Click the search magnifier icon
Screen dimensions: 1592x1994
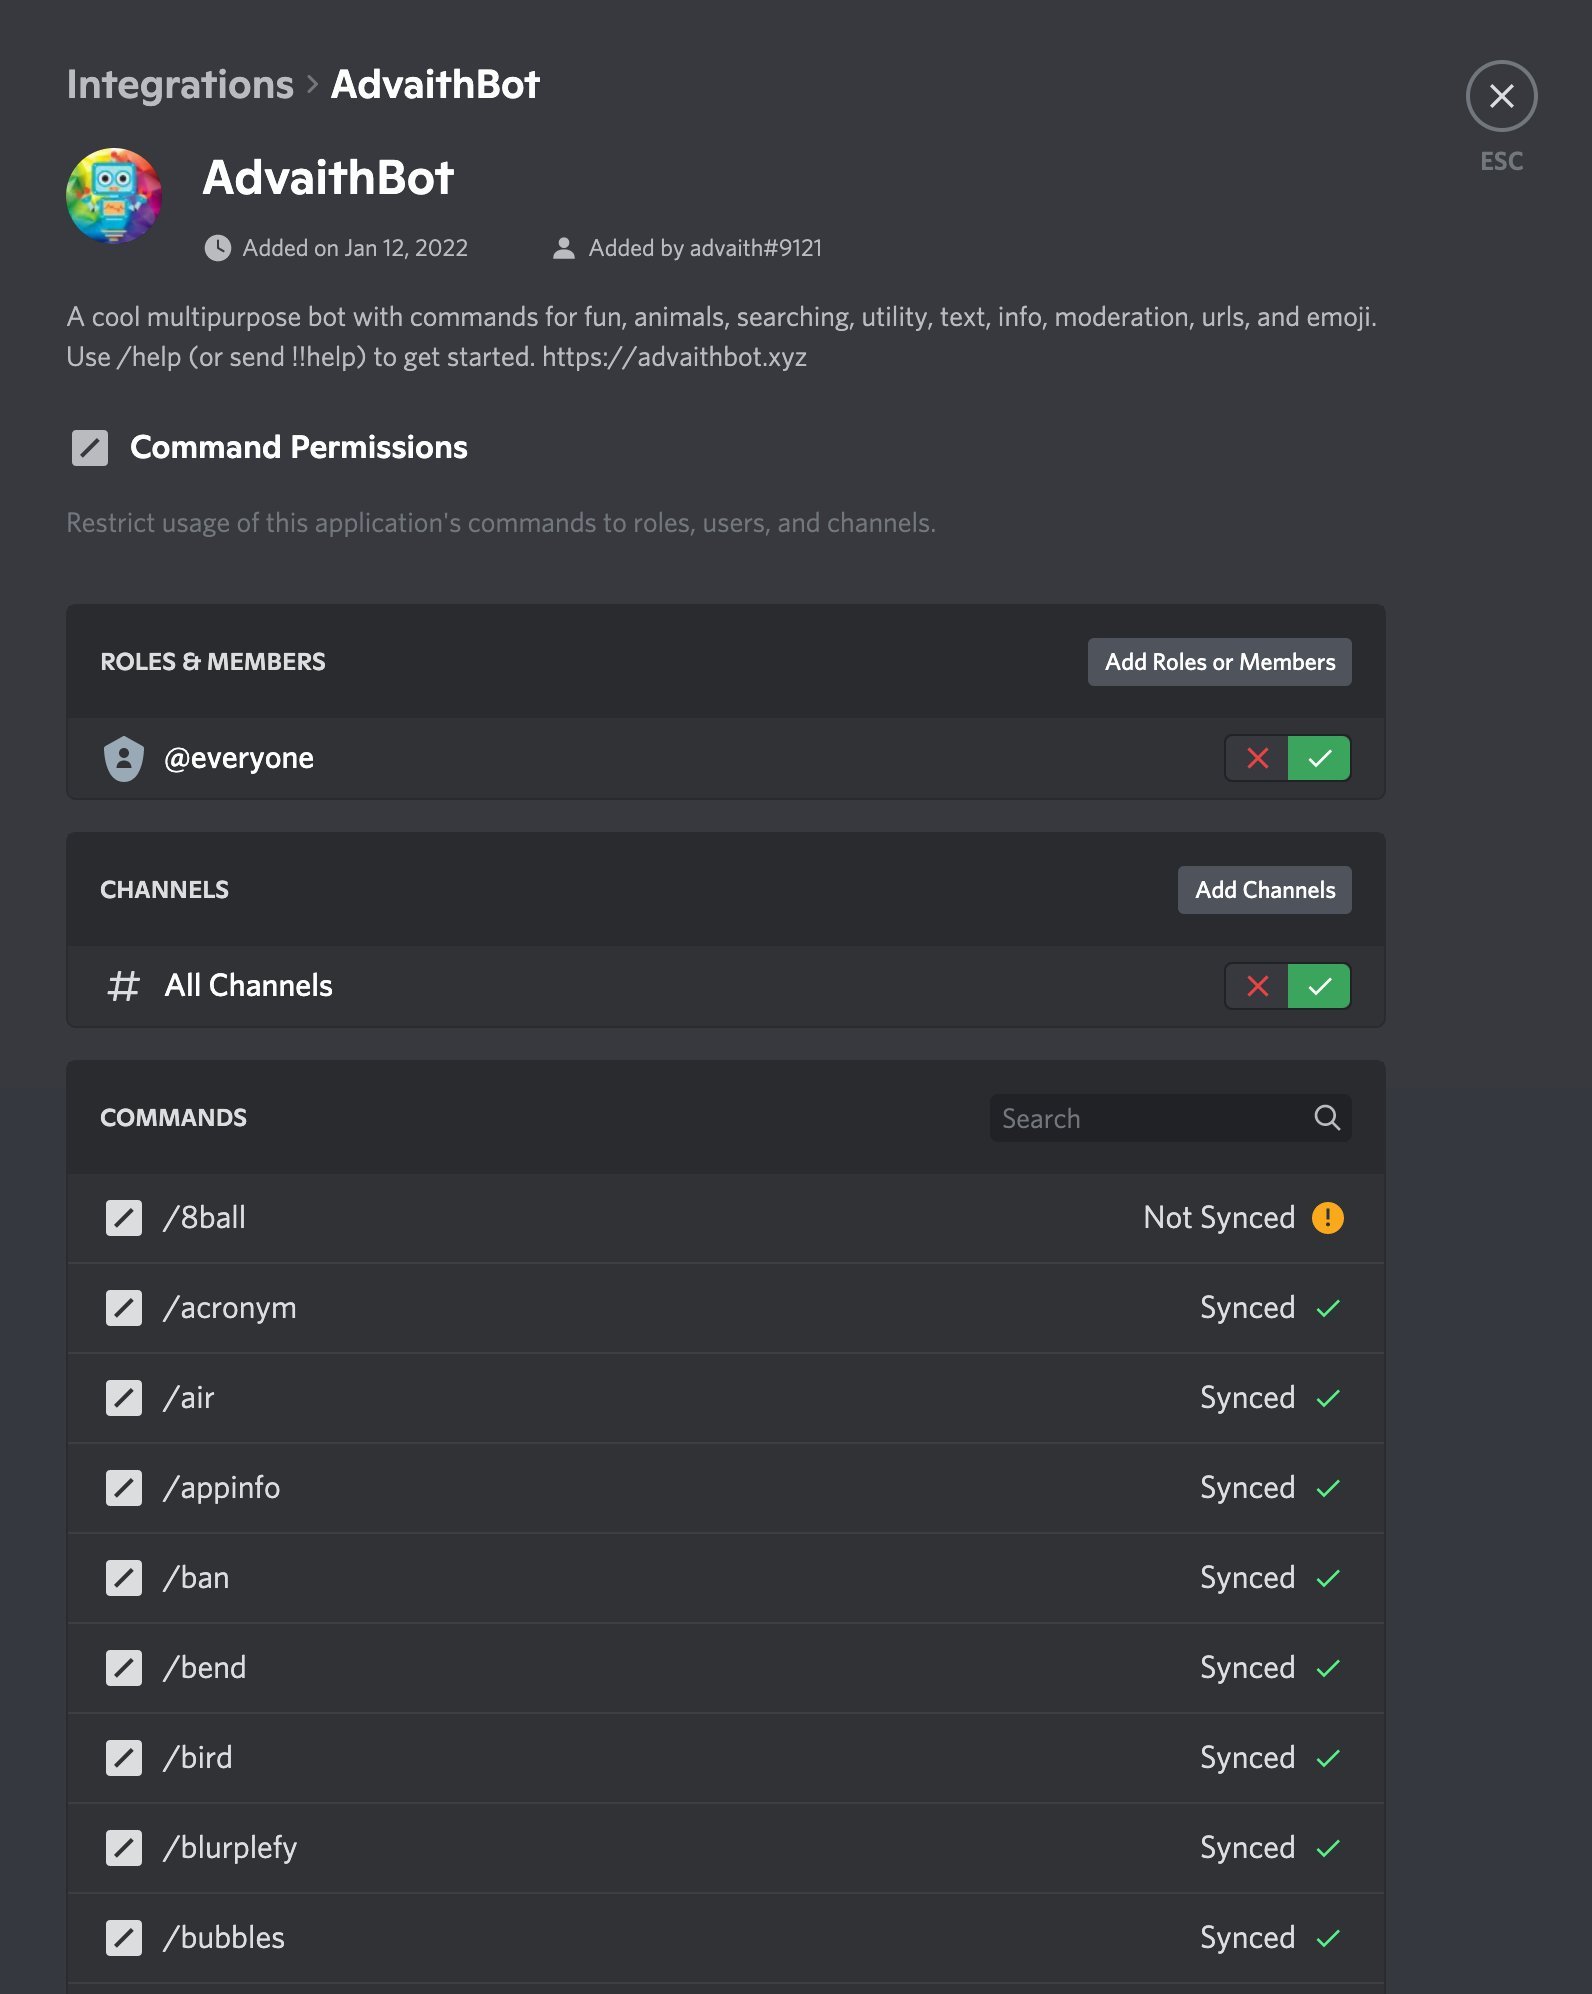click(1326, 1118)
